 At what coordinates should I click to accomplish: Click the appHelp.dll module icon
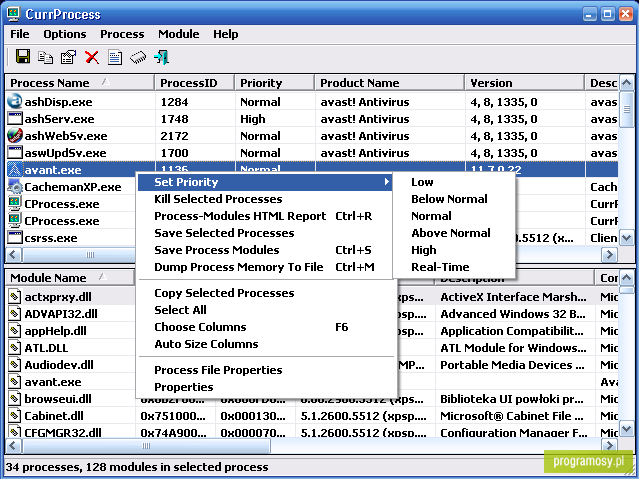coord(15,331)
